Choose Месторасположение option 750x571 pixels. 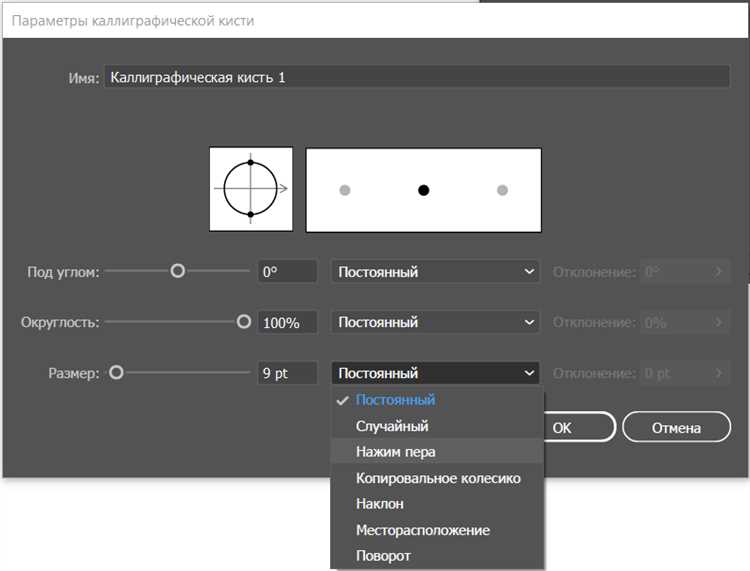pyautogui.click(x=422, y=530)
